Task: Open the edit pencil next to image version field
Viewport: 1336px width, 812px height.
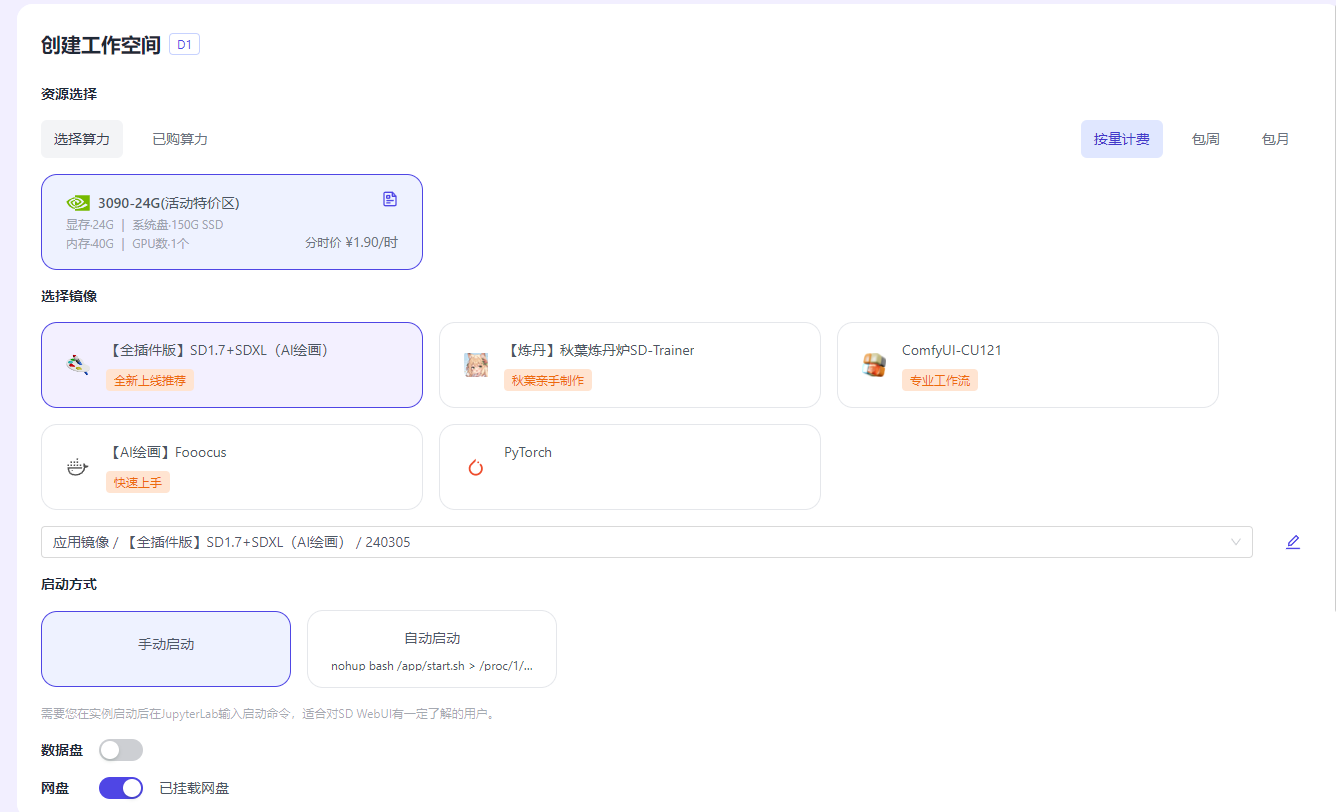Action: coord(1293,541)
